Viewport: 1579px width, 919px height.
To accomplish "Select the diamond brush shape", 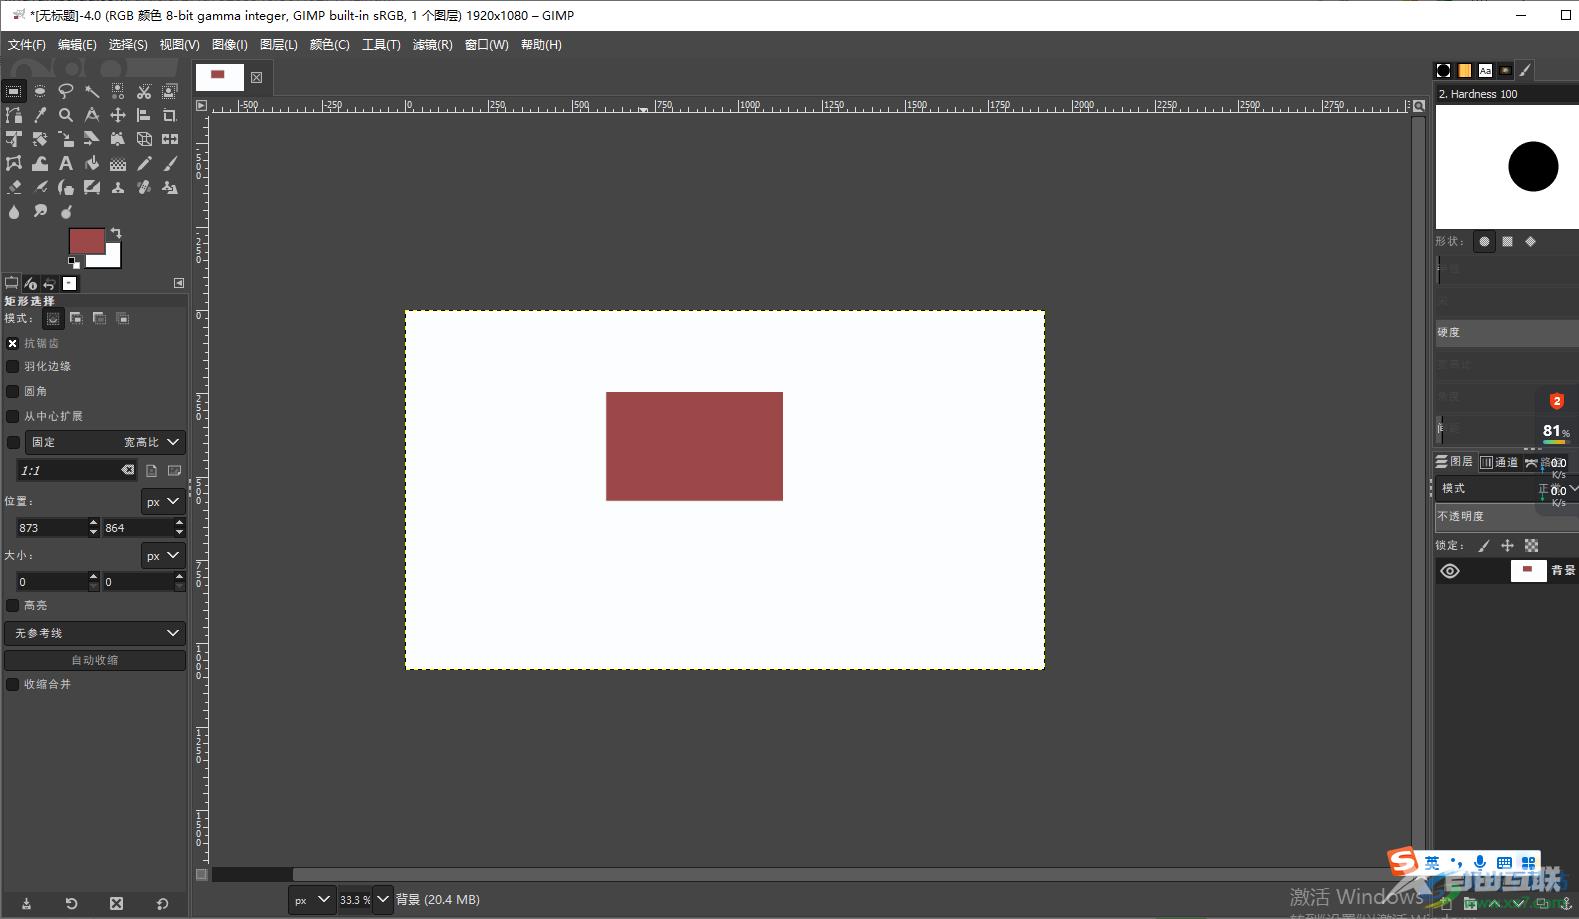I will [1530, 241].
